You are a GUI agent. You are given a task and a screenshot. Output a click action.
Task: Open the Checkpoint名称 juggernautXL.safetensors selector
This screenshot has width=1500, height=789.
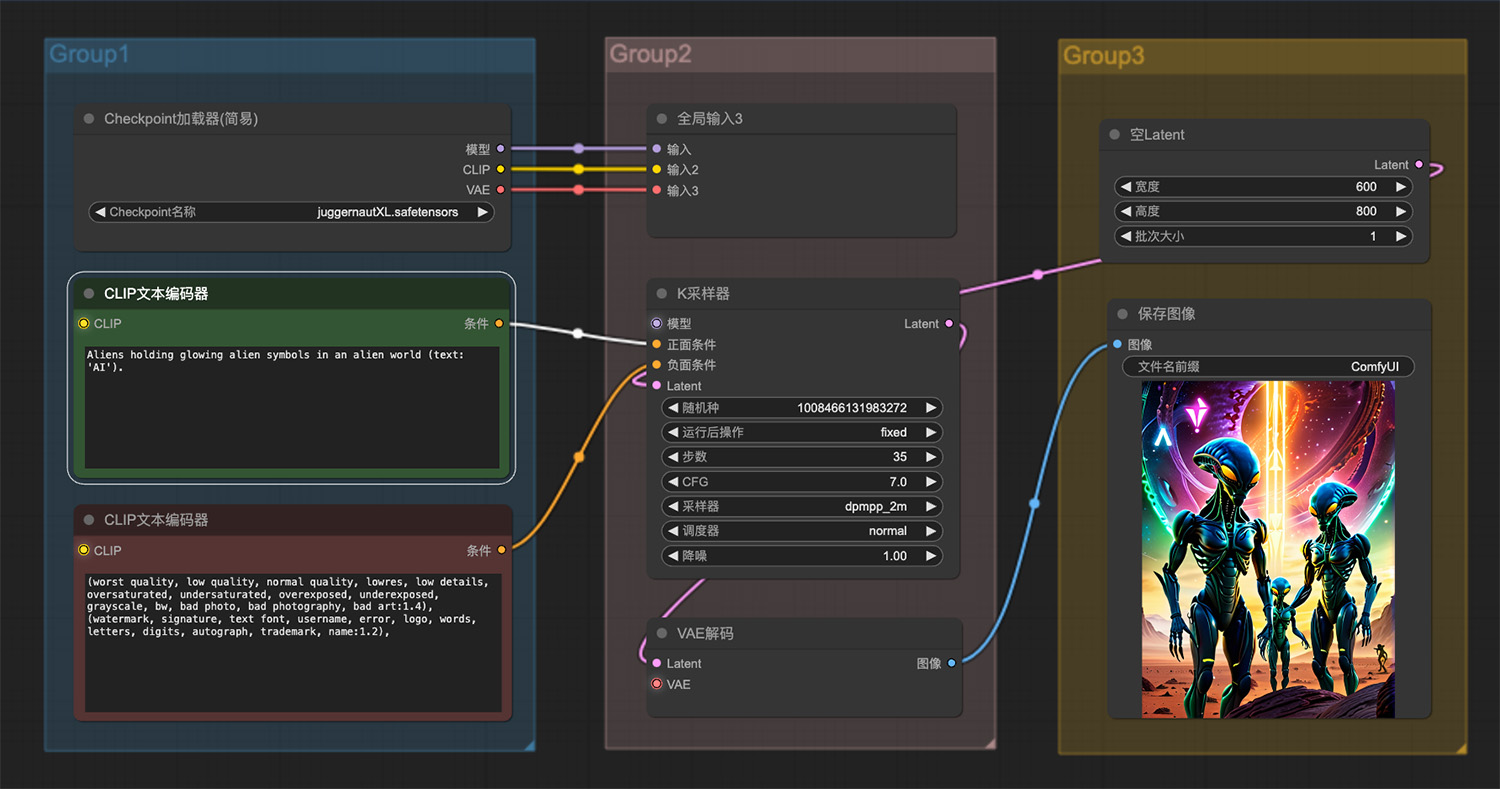291,212
